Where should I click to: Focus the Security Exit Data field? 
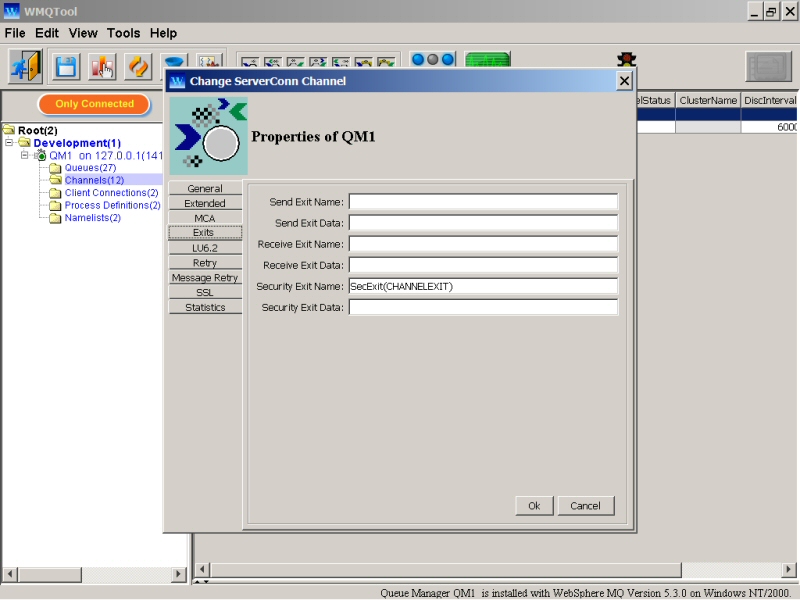(483, 307)
